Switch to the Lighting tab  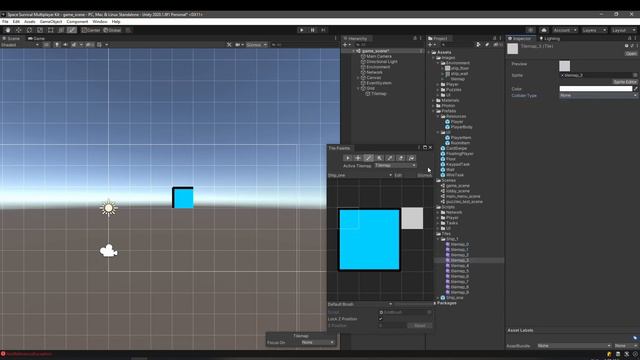[549, 38]
